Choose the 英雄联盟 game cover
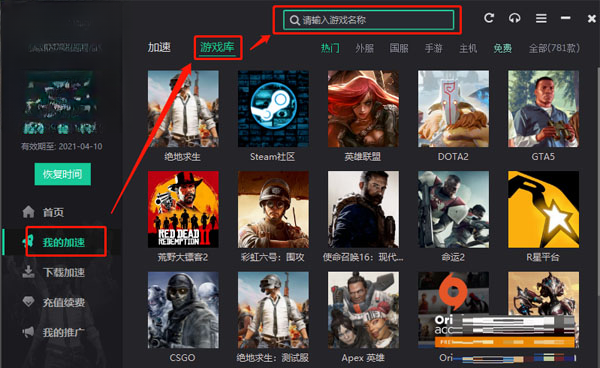 [x=363, y=109]
